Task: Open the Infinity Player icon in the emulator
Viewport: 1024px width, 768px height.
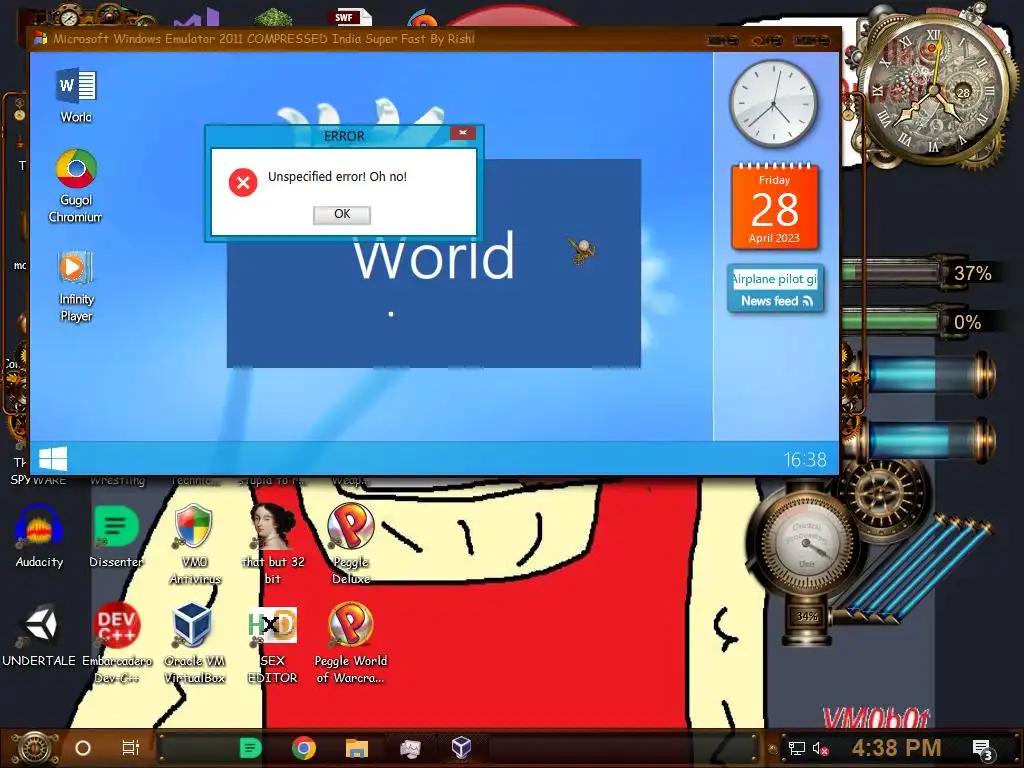Action: pyautogui.click(x=76, y=286)
